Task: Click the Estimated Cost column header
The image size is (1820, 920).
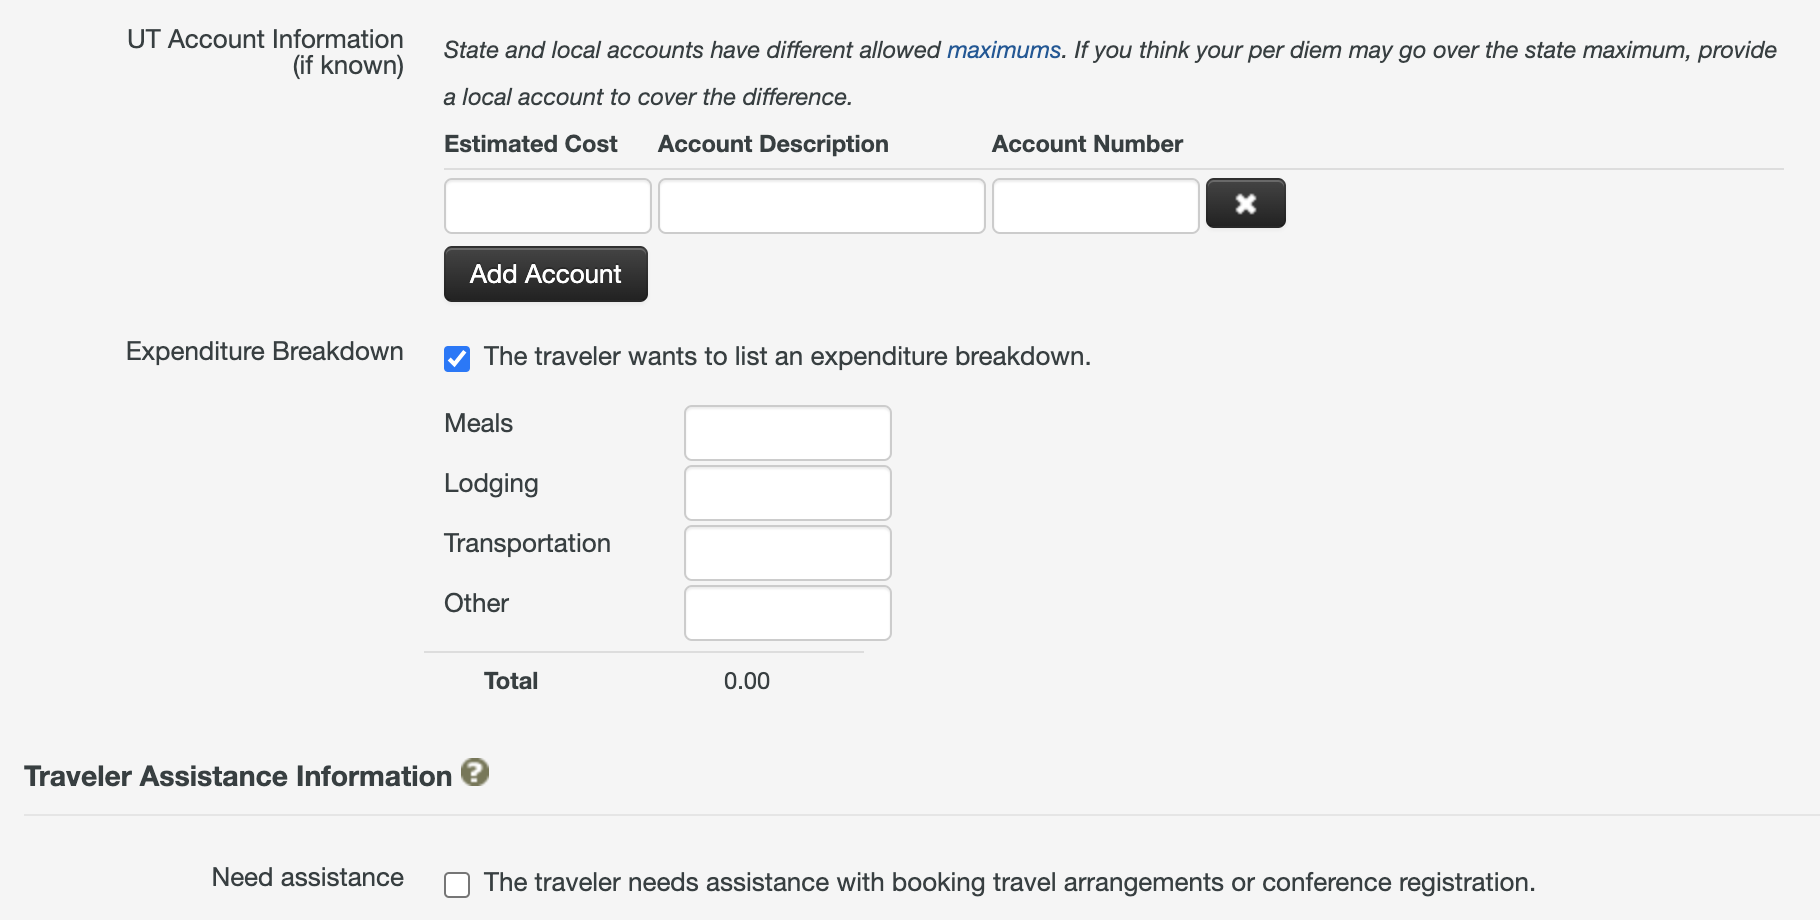Action: (531, 144)
